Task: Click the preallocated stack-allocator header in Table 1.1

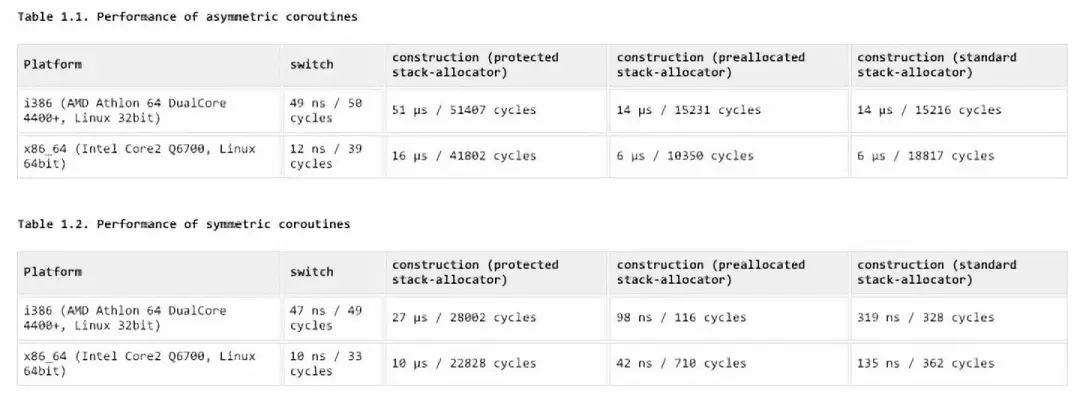Action: [710, 65]
